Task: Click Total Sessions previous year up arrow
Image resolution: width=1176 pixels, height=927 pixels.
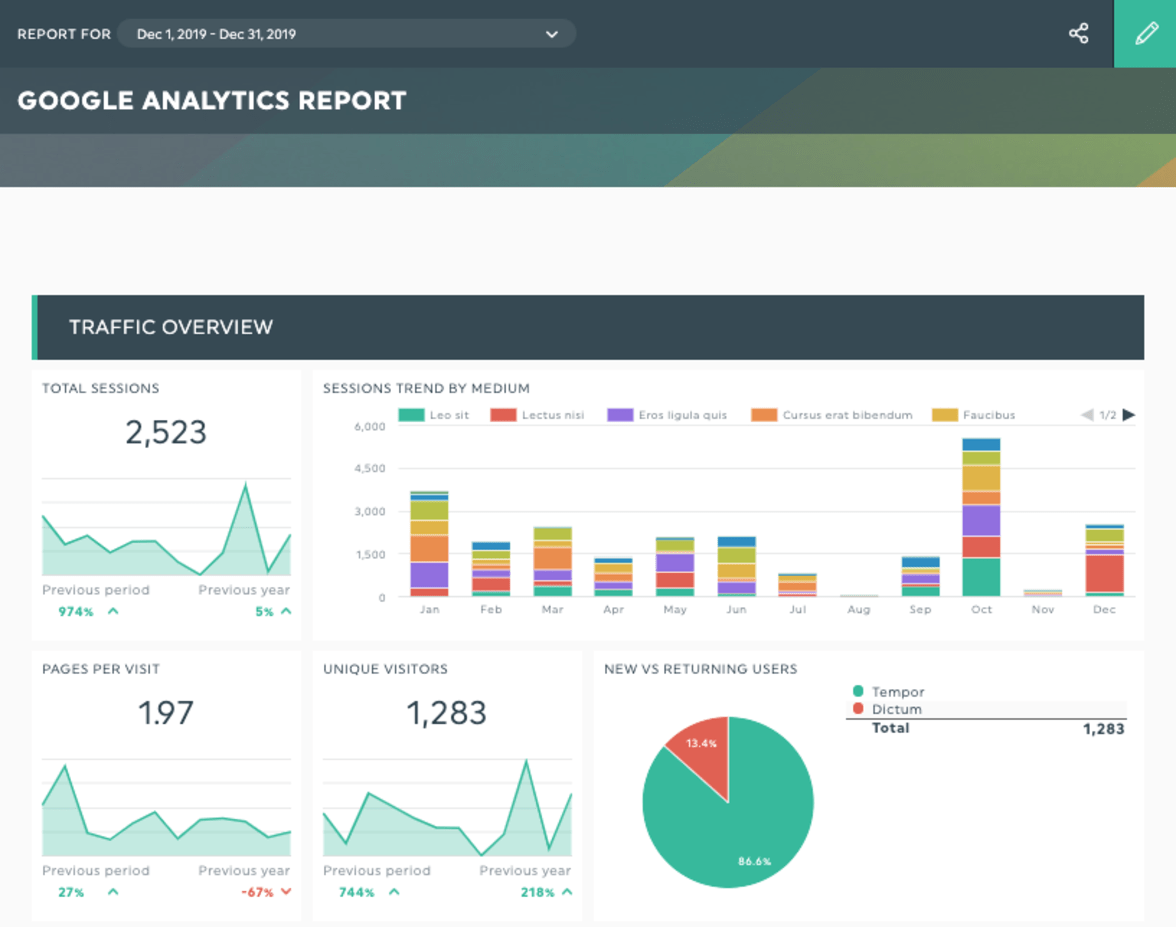Action: [286, 611]
